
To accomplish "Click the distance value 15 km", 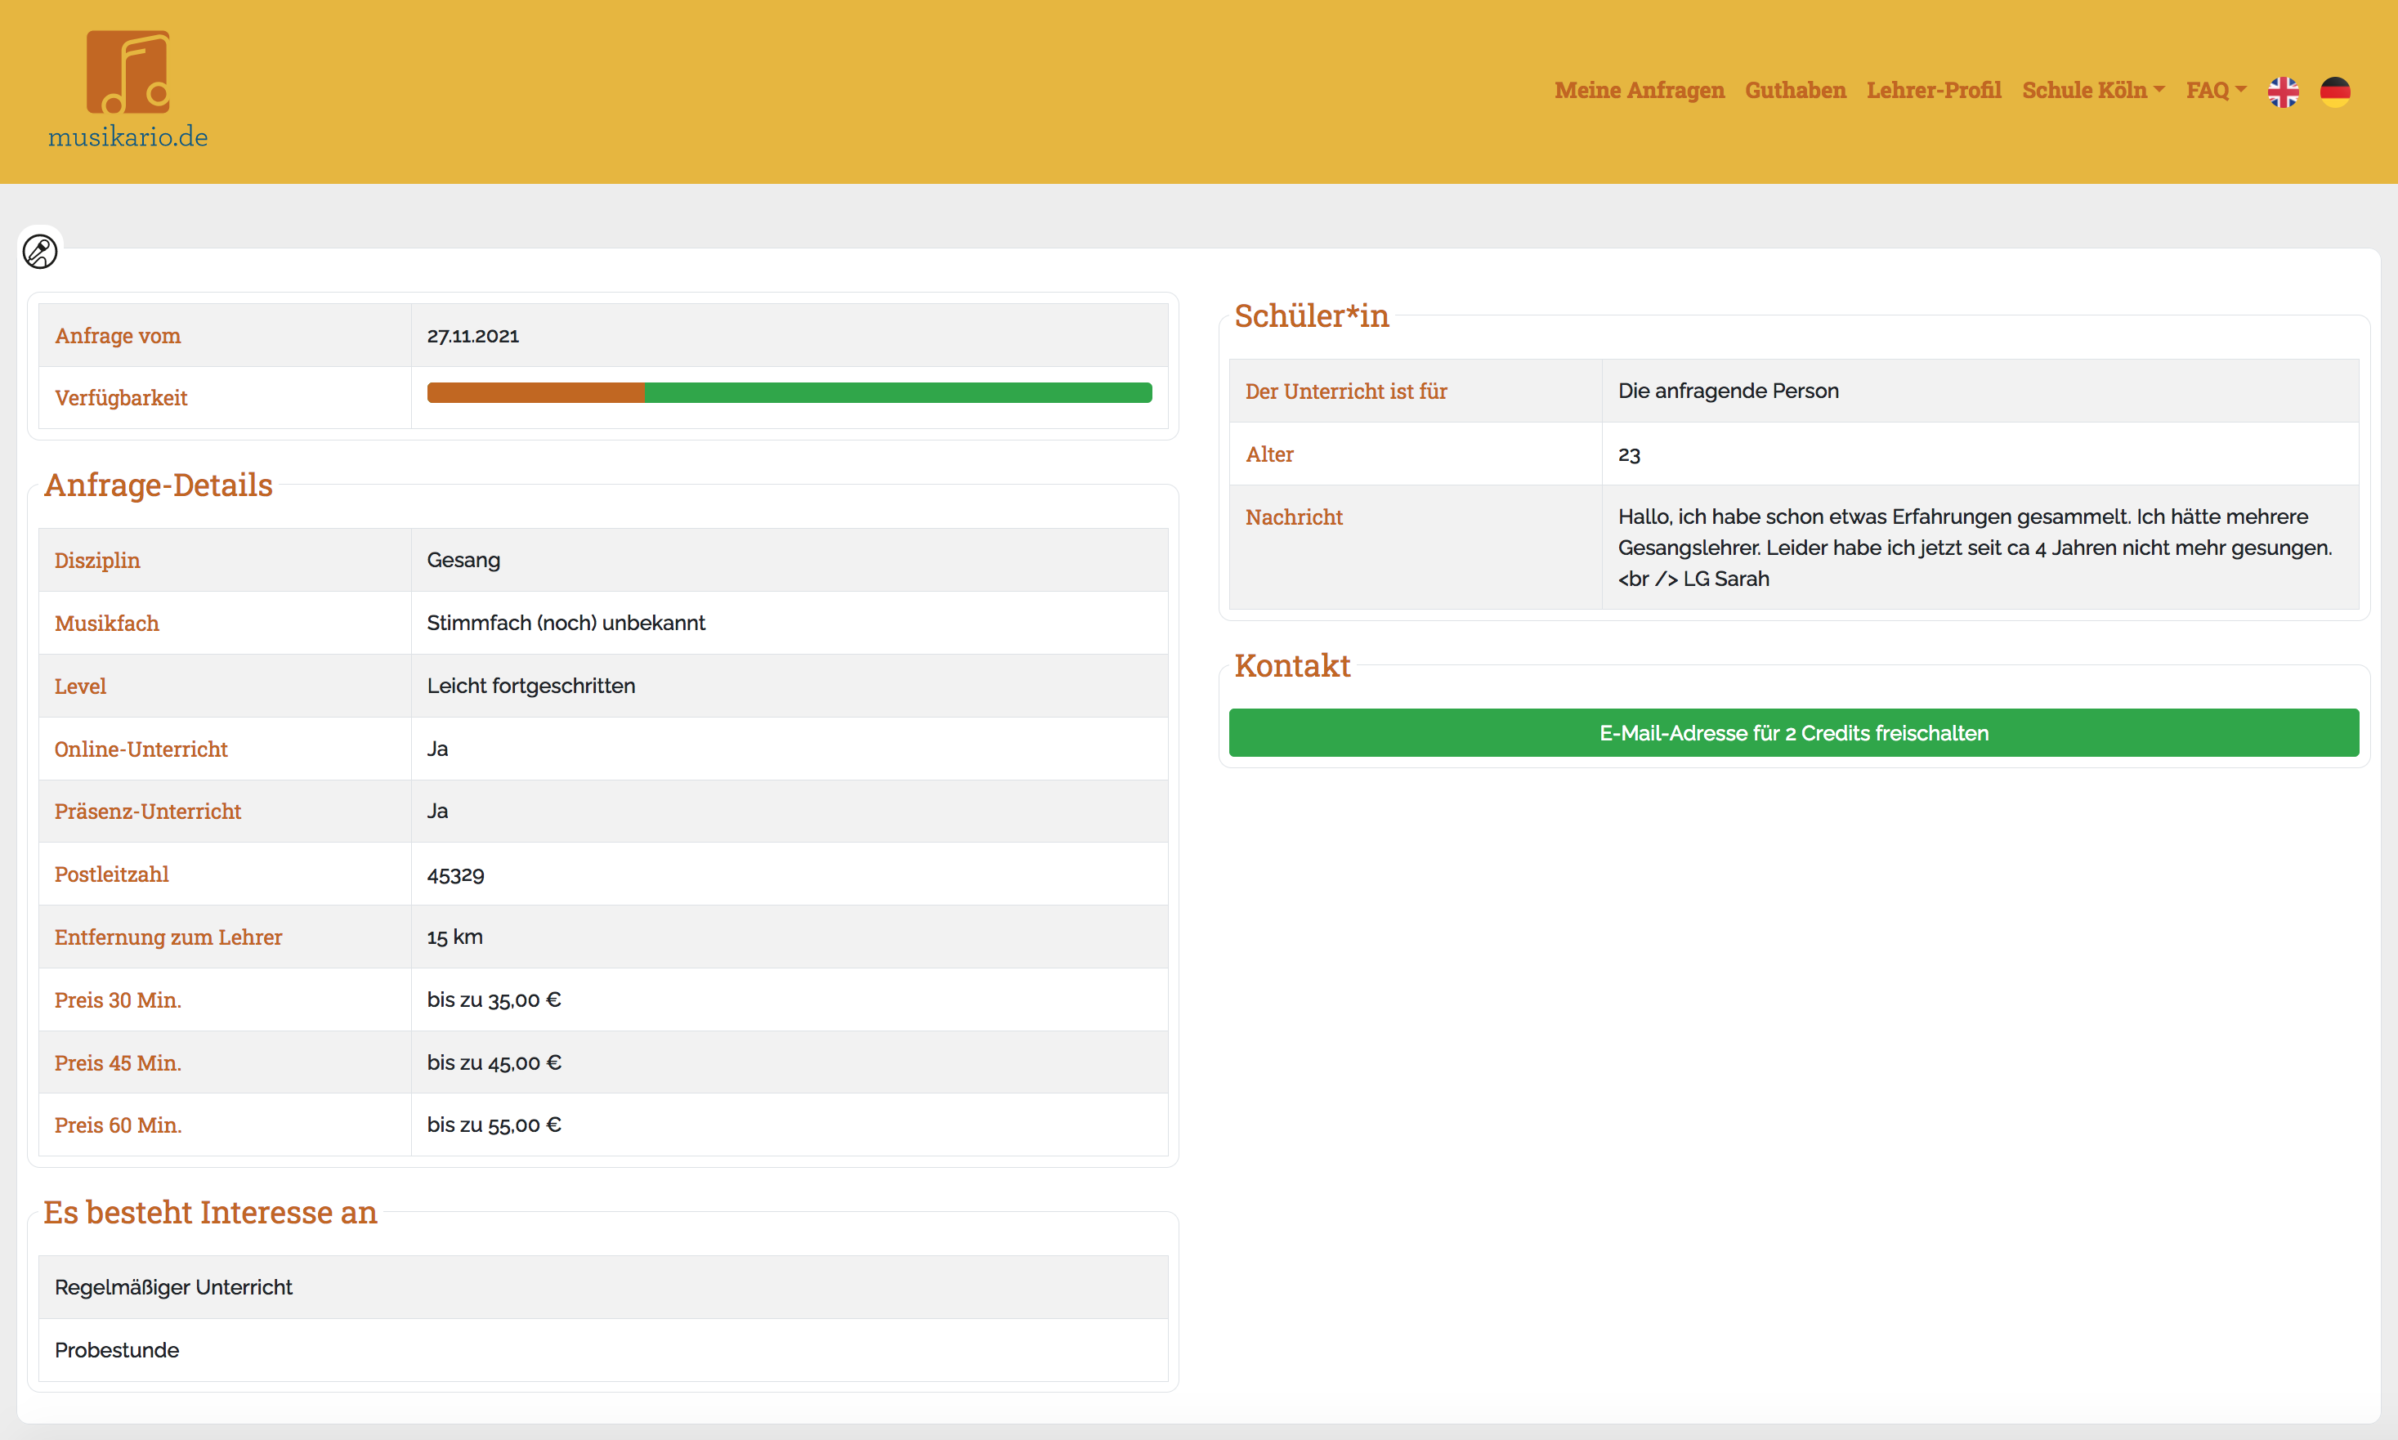I will click(x=455, y=937).
